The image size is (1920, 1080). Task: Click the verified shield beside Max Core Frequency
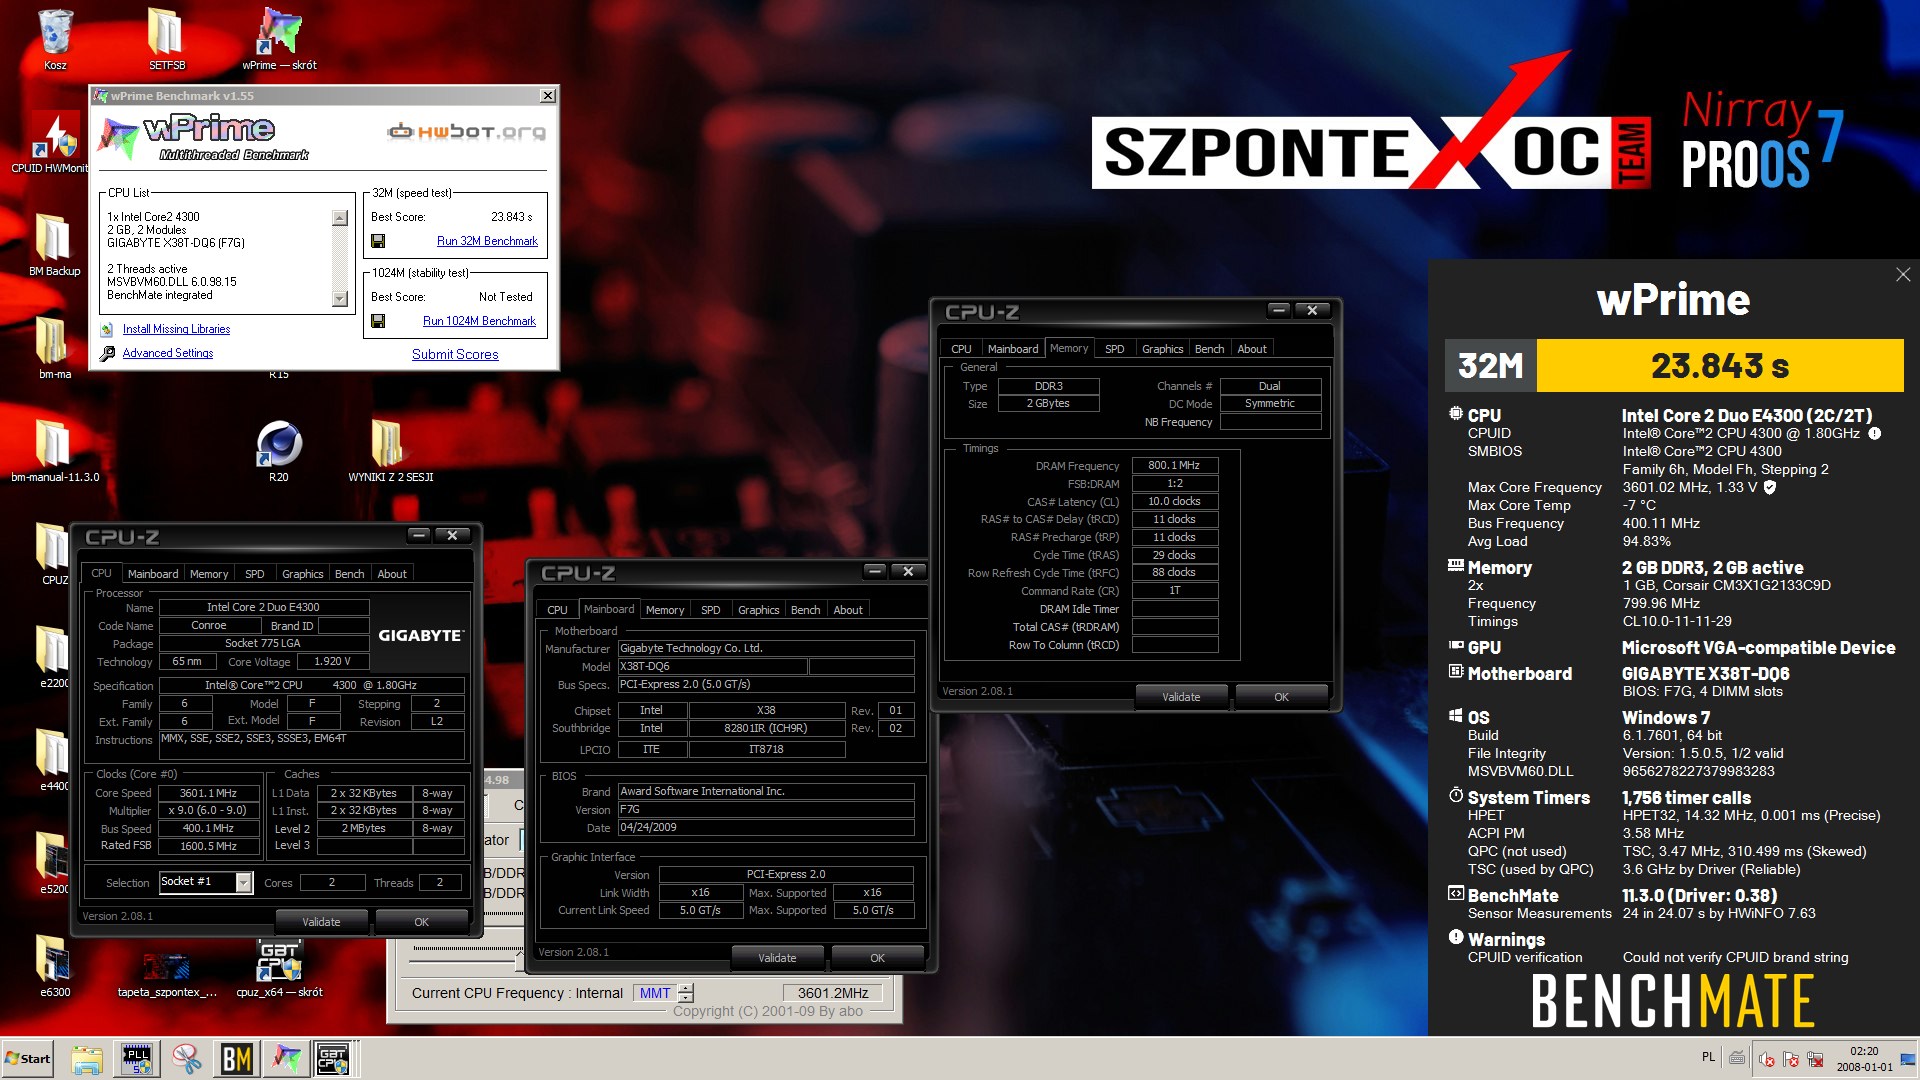(1770, 487)
